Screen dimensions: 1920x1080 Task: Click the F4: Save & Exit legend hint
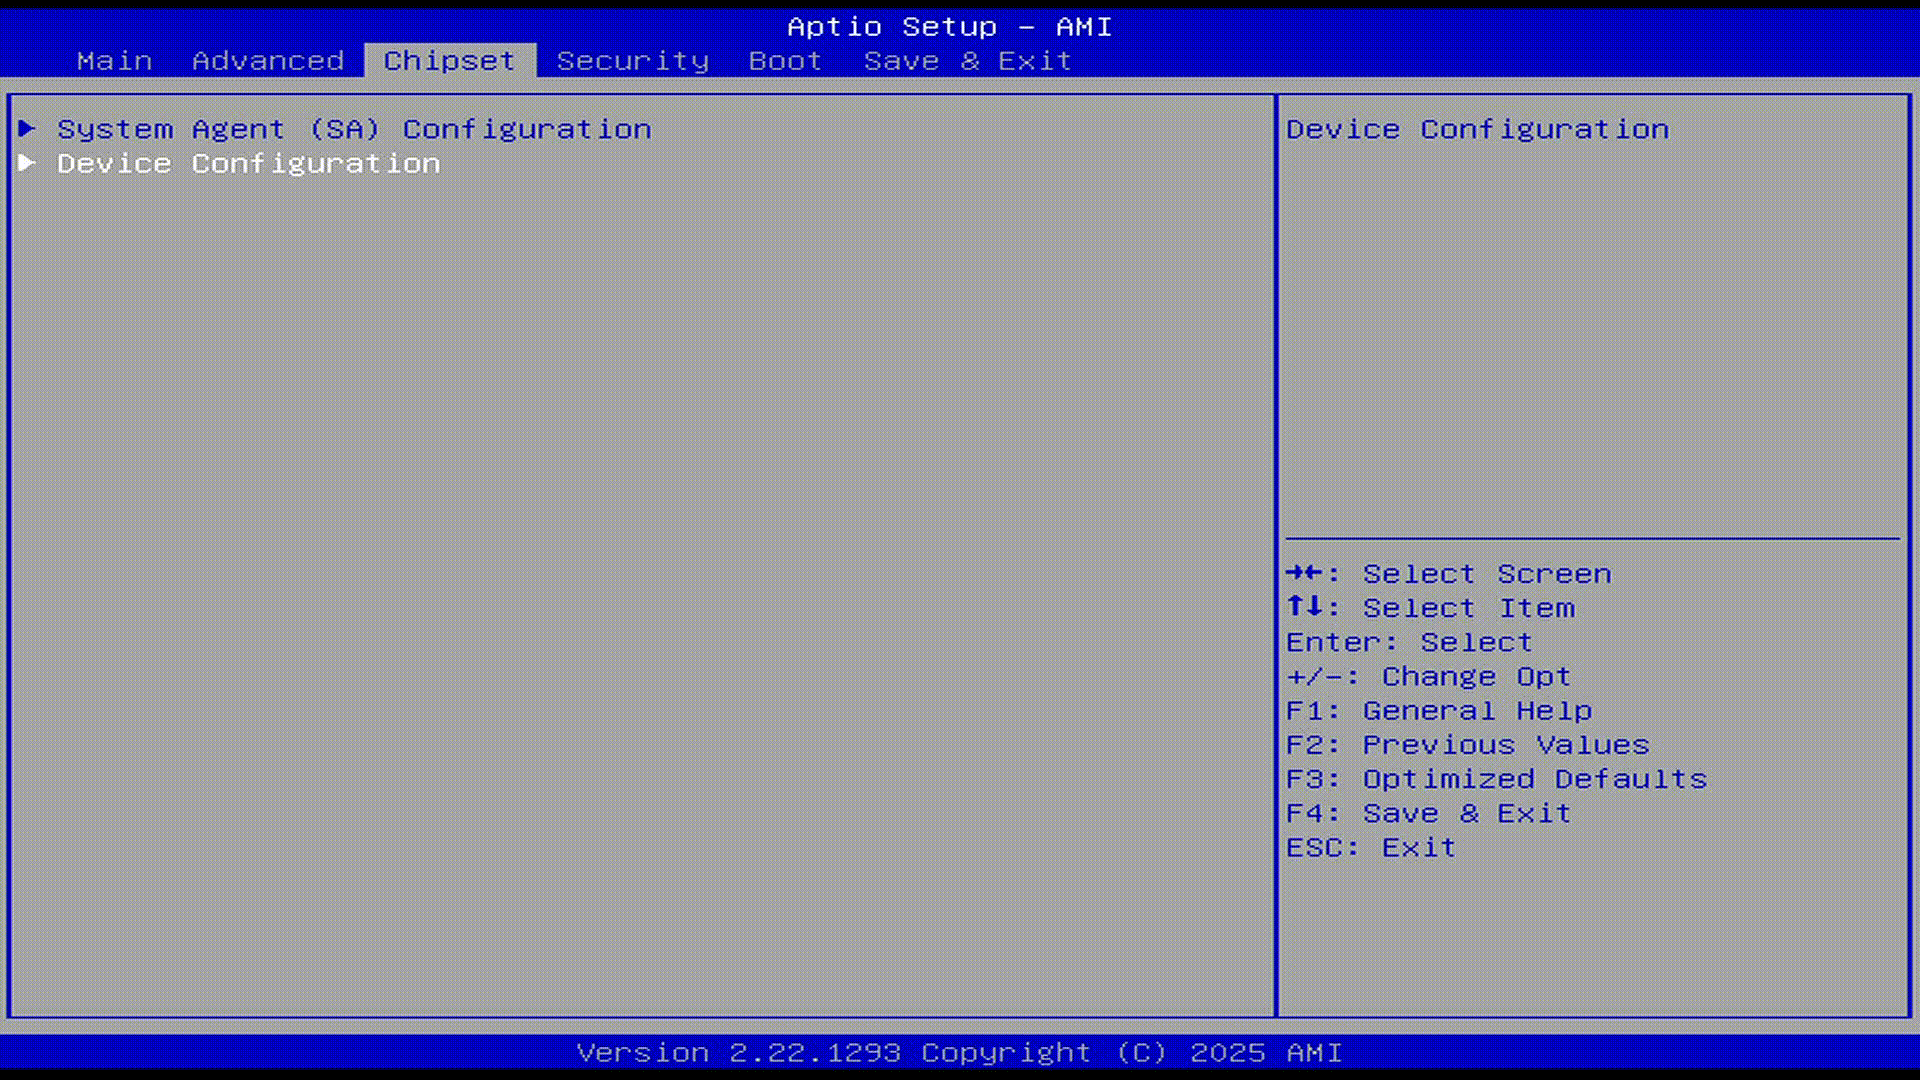click(1428, 813)
